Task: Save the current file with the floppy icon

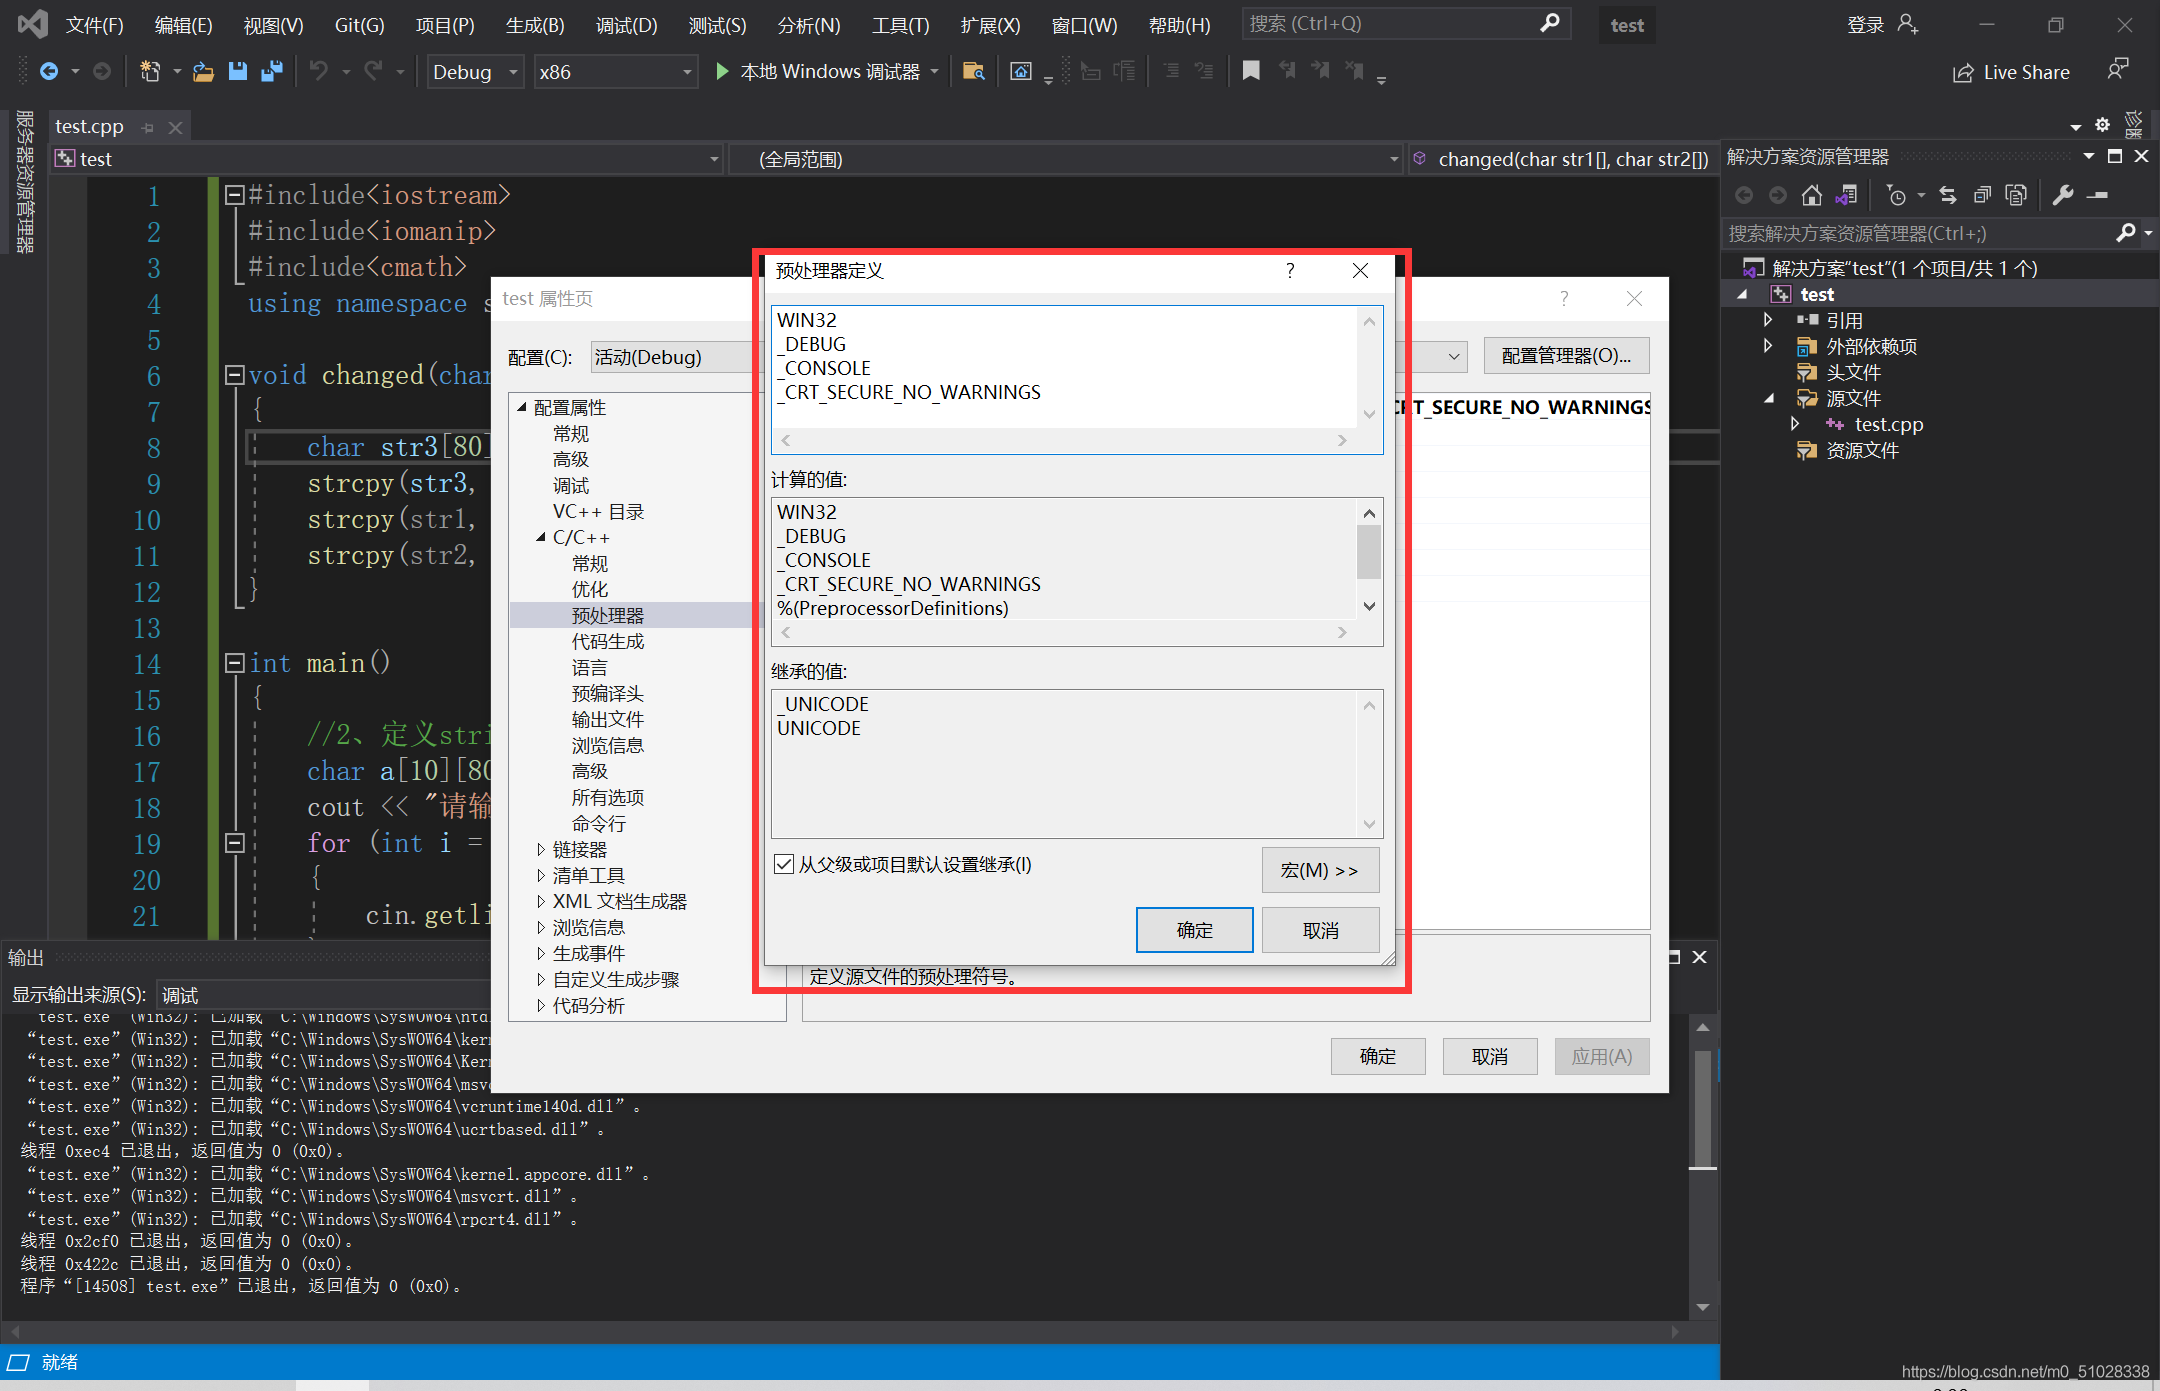Action: tap(237, 72)
